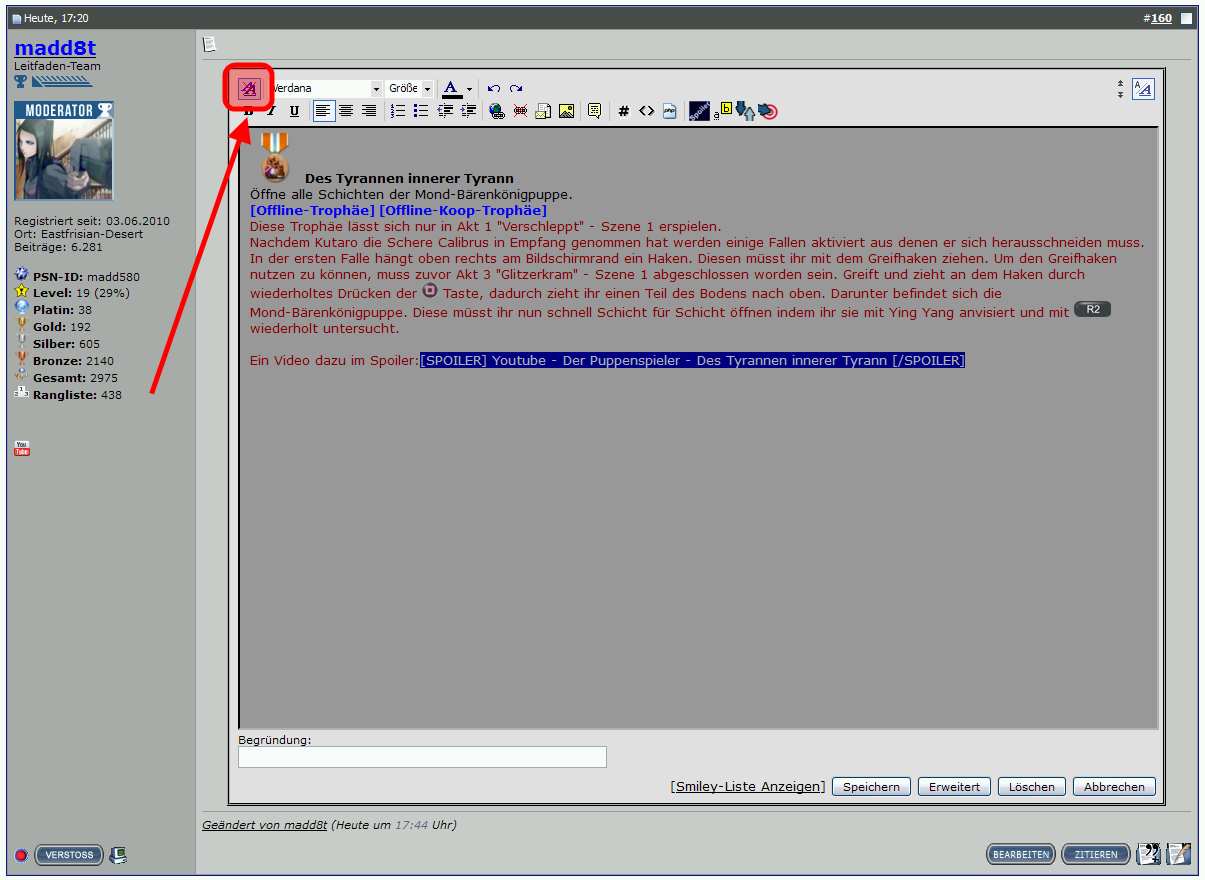Tick the post #160 selection checkbox

pyautogui.click(x=1186, y=18)
